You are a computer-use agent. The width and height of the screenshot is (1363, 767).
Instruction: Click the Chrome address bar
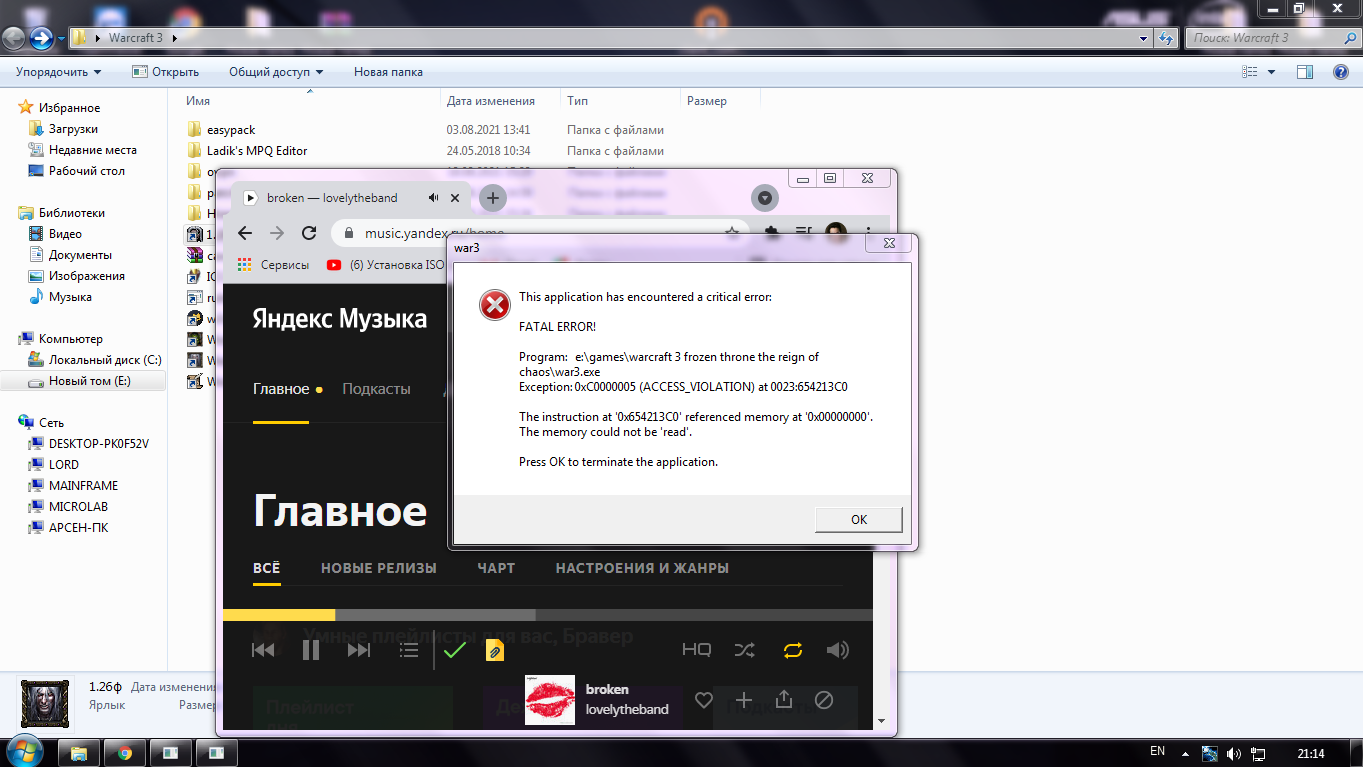coord(540,233)
